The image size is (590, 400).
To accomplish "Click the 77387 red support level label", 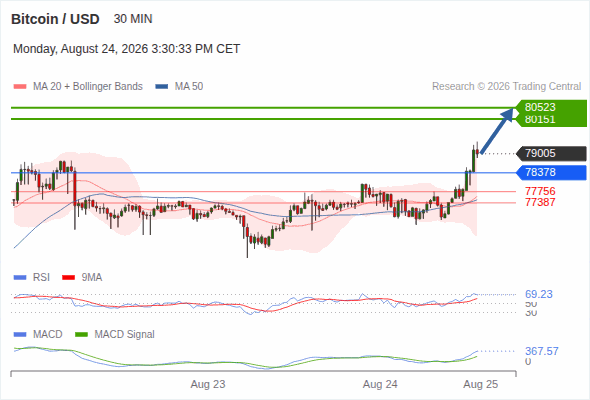I will point(540,202).
